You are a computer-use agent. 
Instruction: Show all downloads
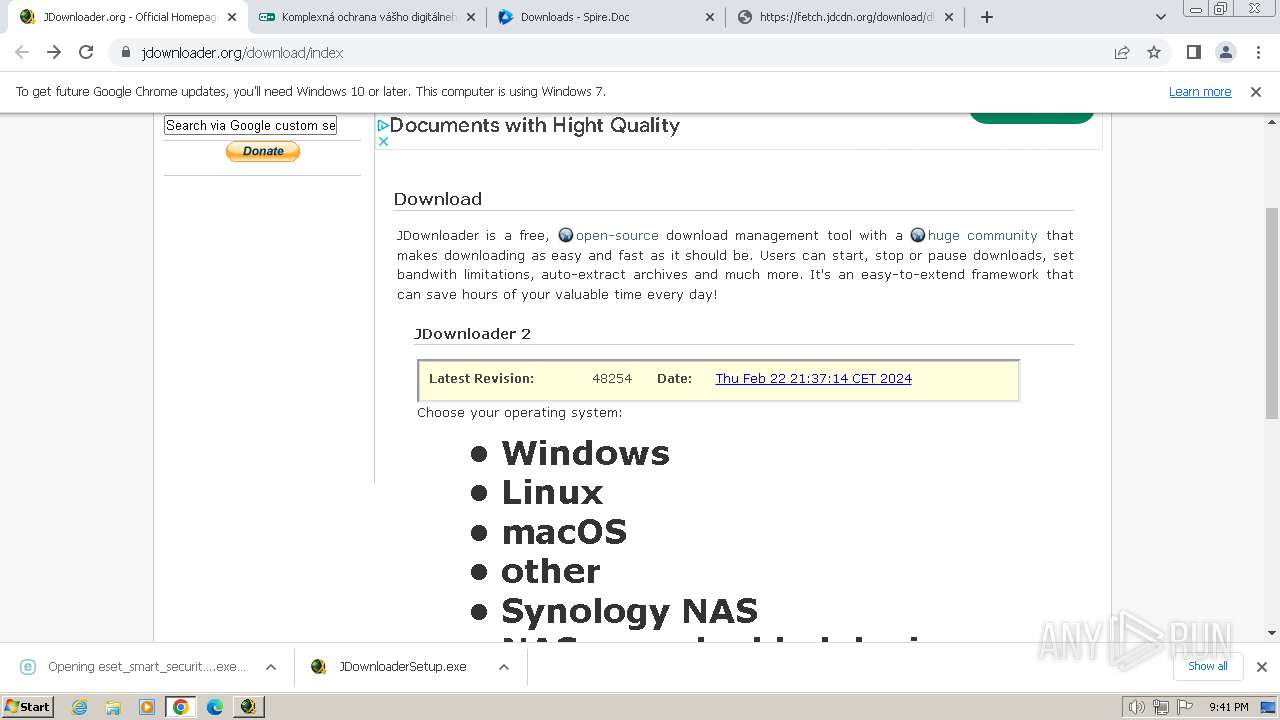[1207, 666]
